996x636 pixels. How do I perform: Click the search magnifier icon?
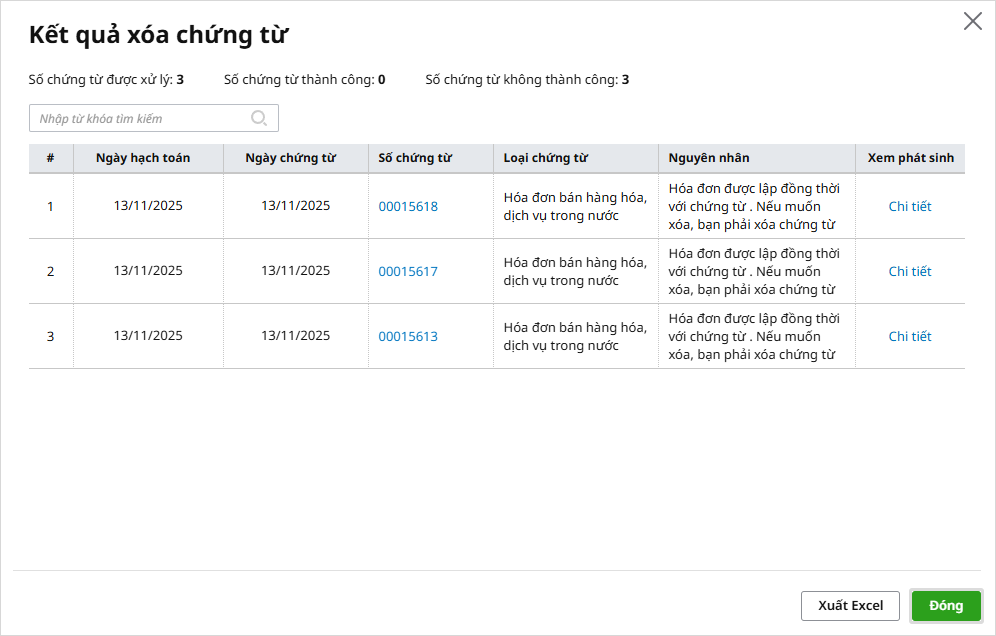click(259, 118)
